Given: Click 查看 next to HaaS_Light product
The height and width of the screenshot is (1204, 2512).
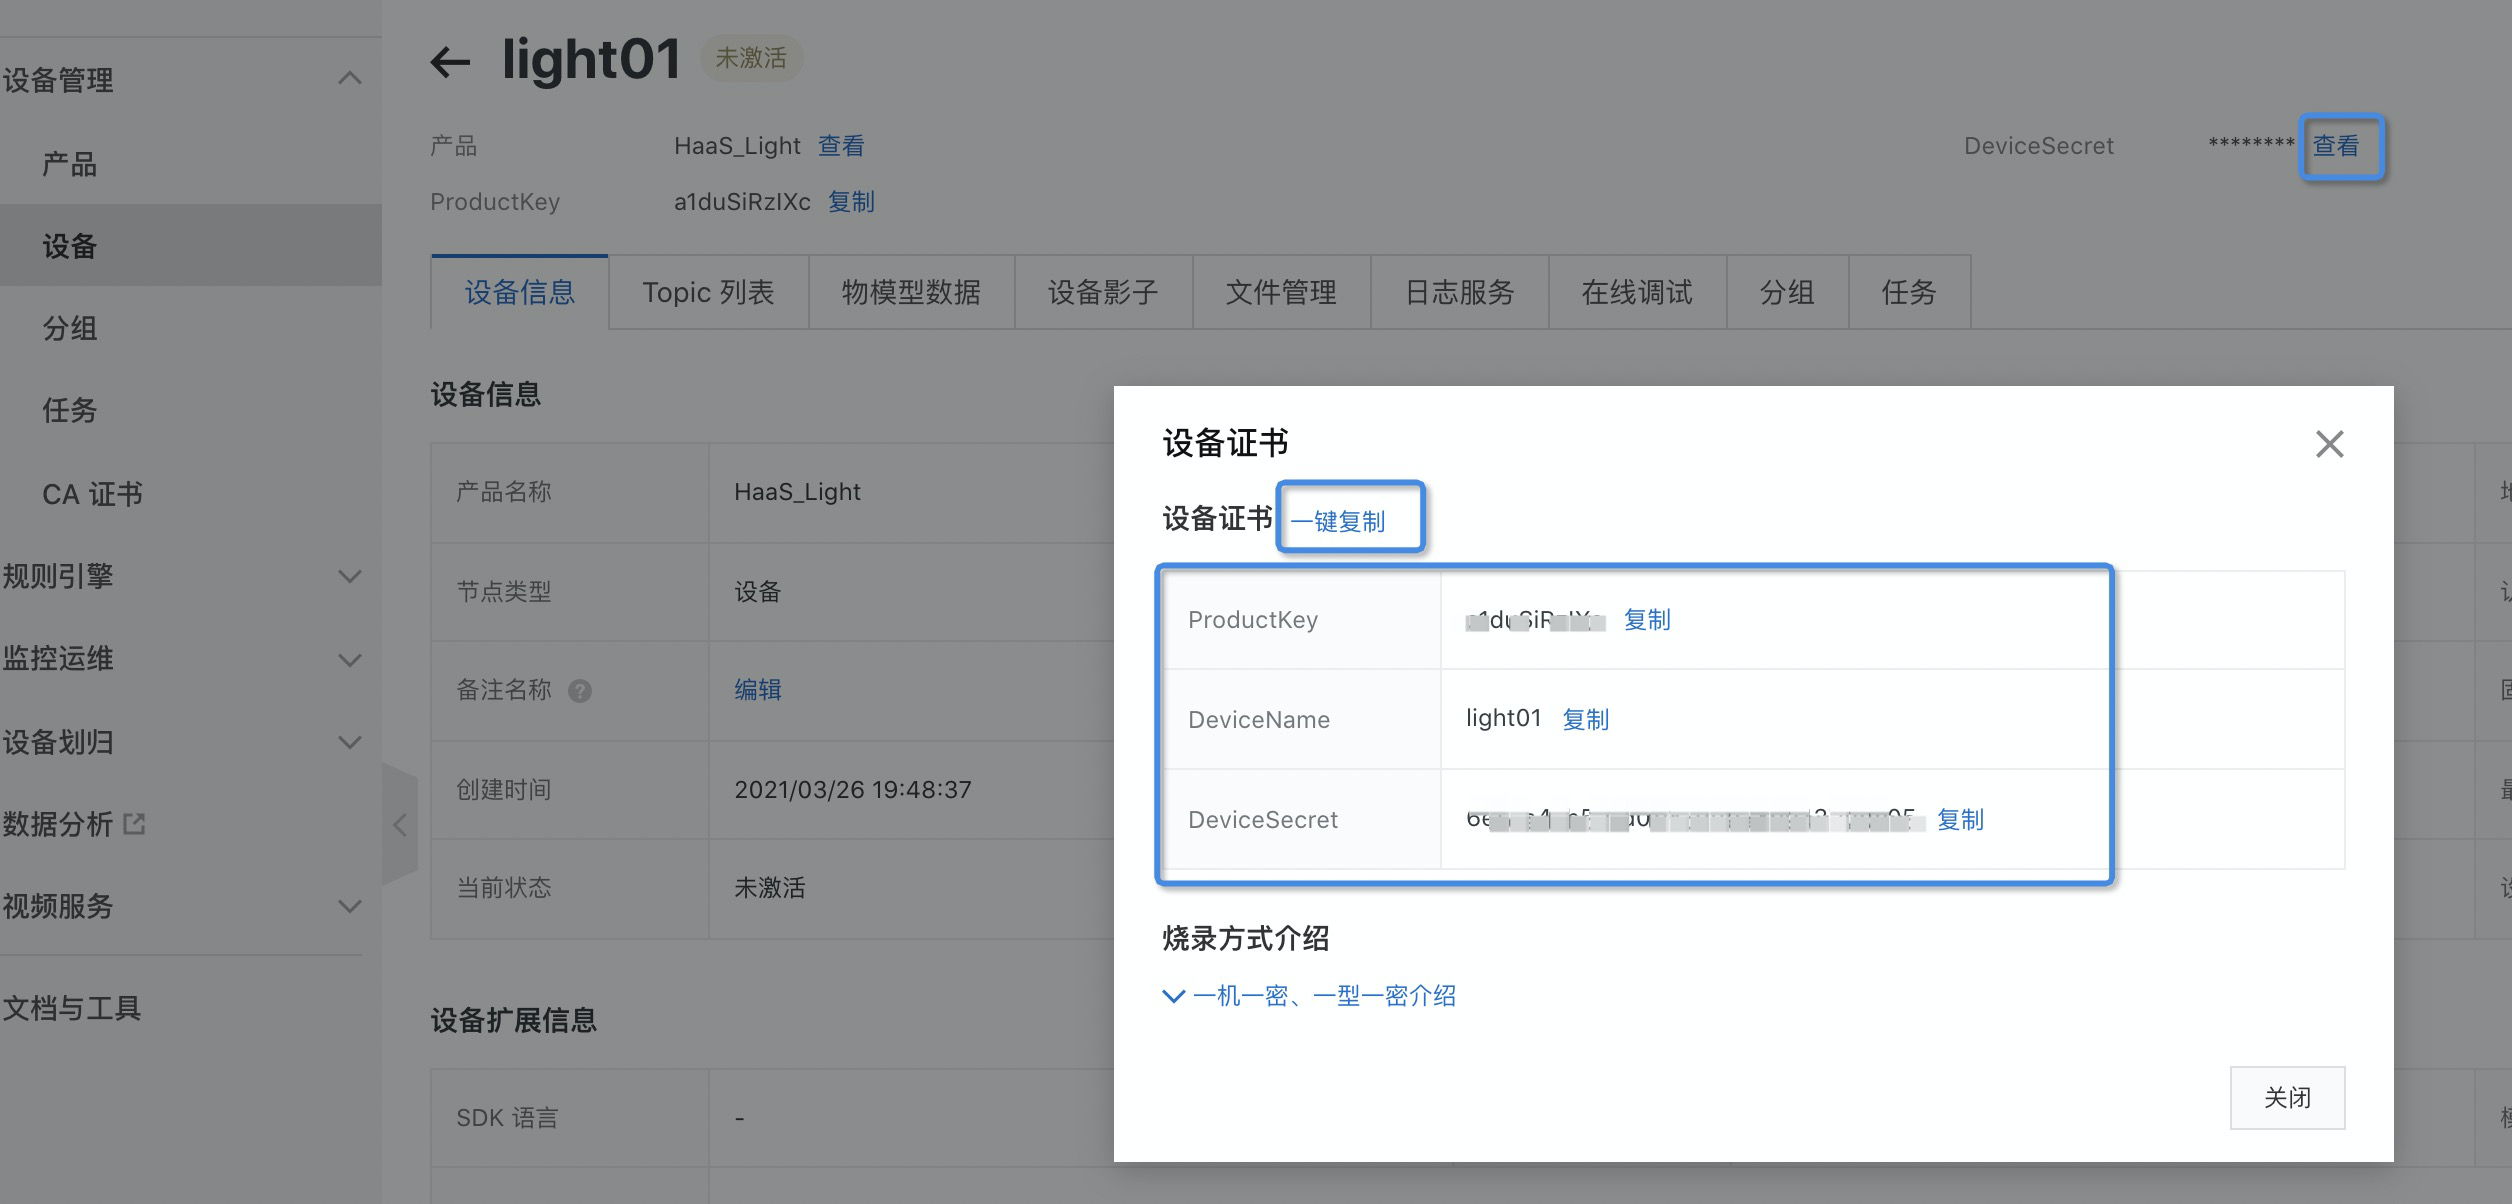Looking at the screenshot, I should 841,146.
